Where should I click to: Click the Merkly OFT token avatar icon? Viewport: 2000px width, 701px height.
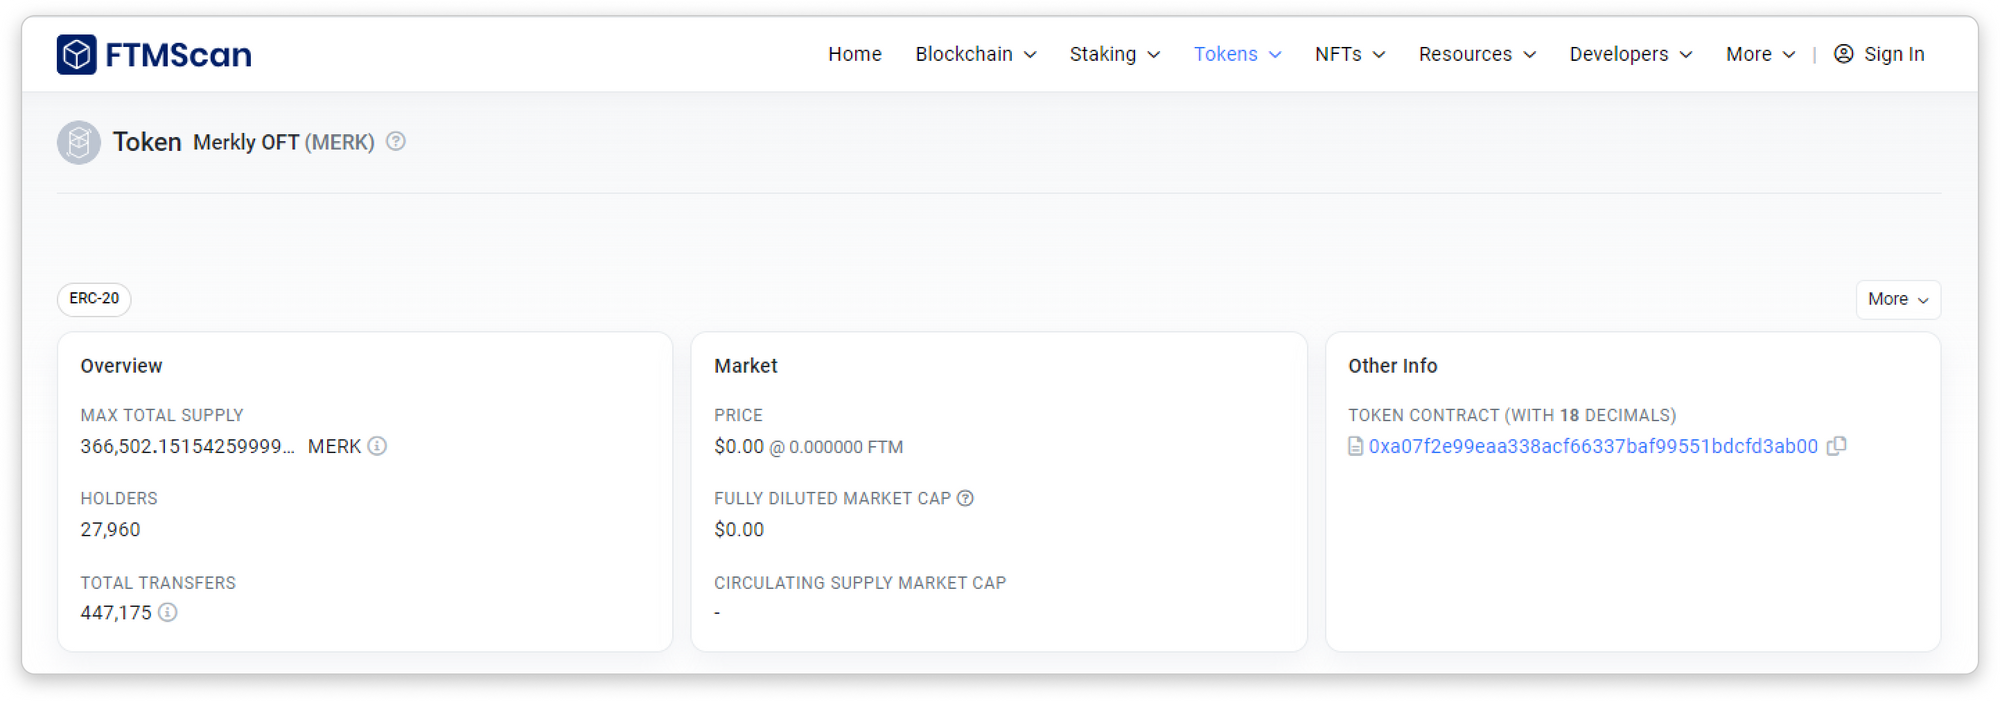78,142
